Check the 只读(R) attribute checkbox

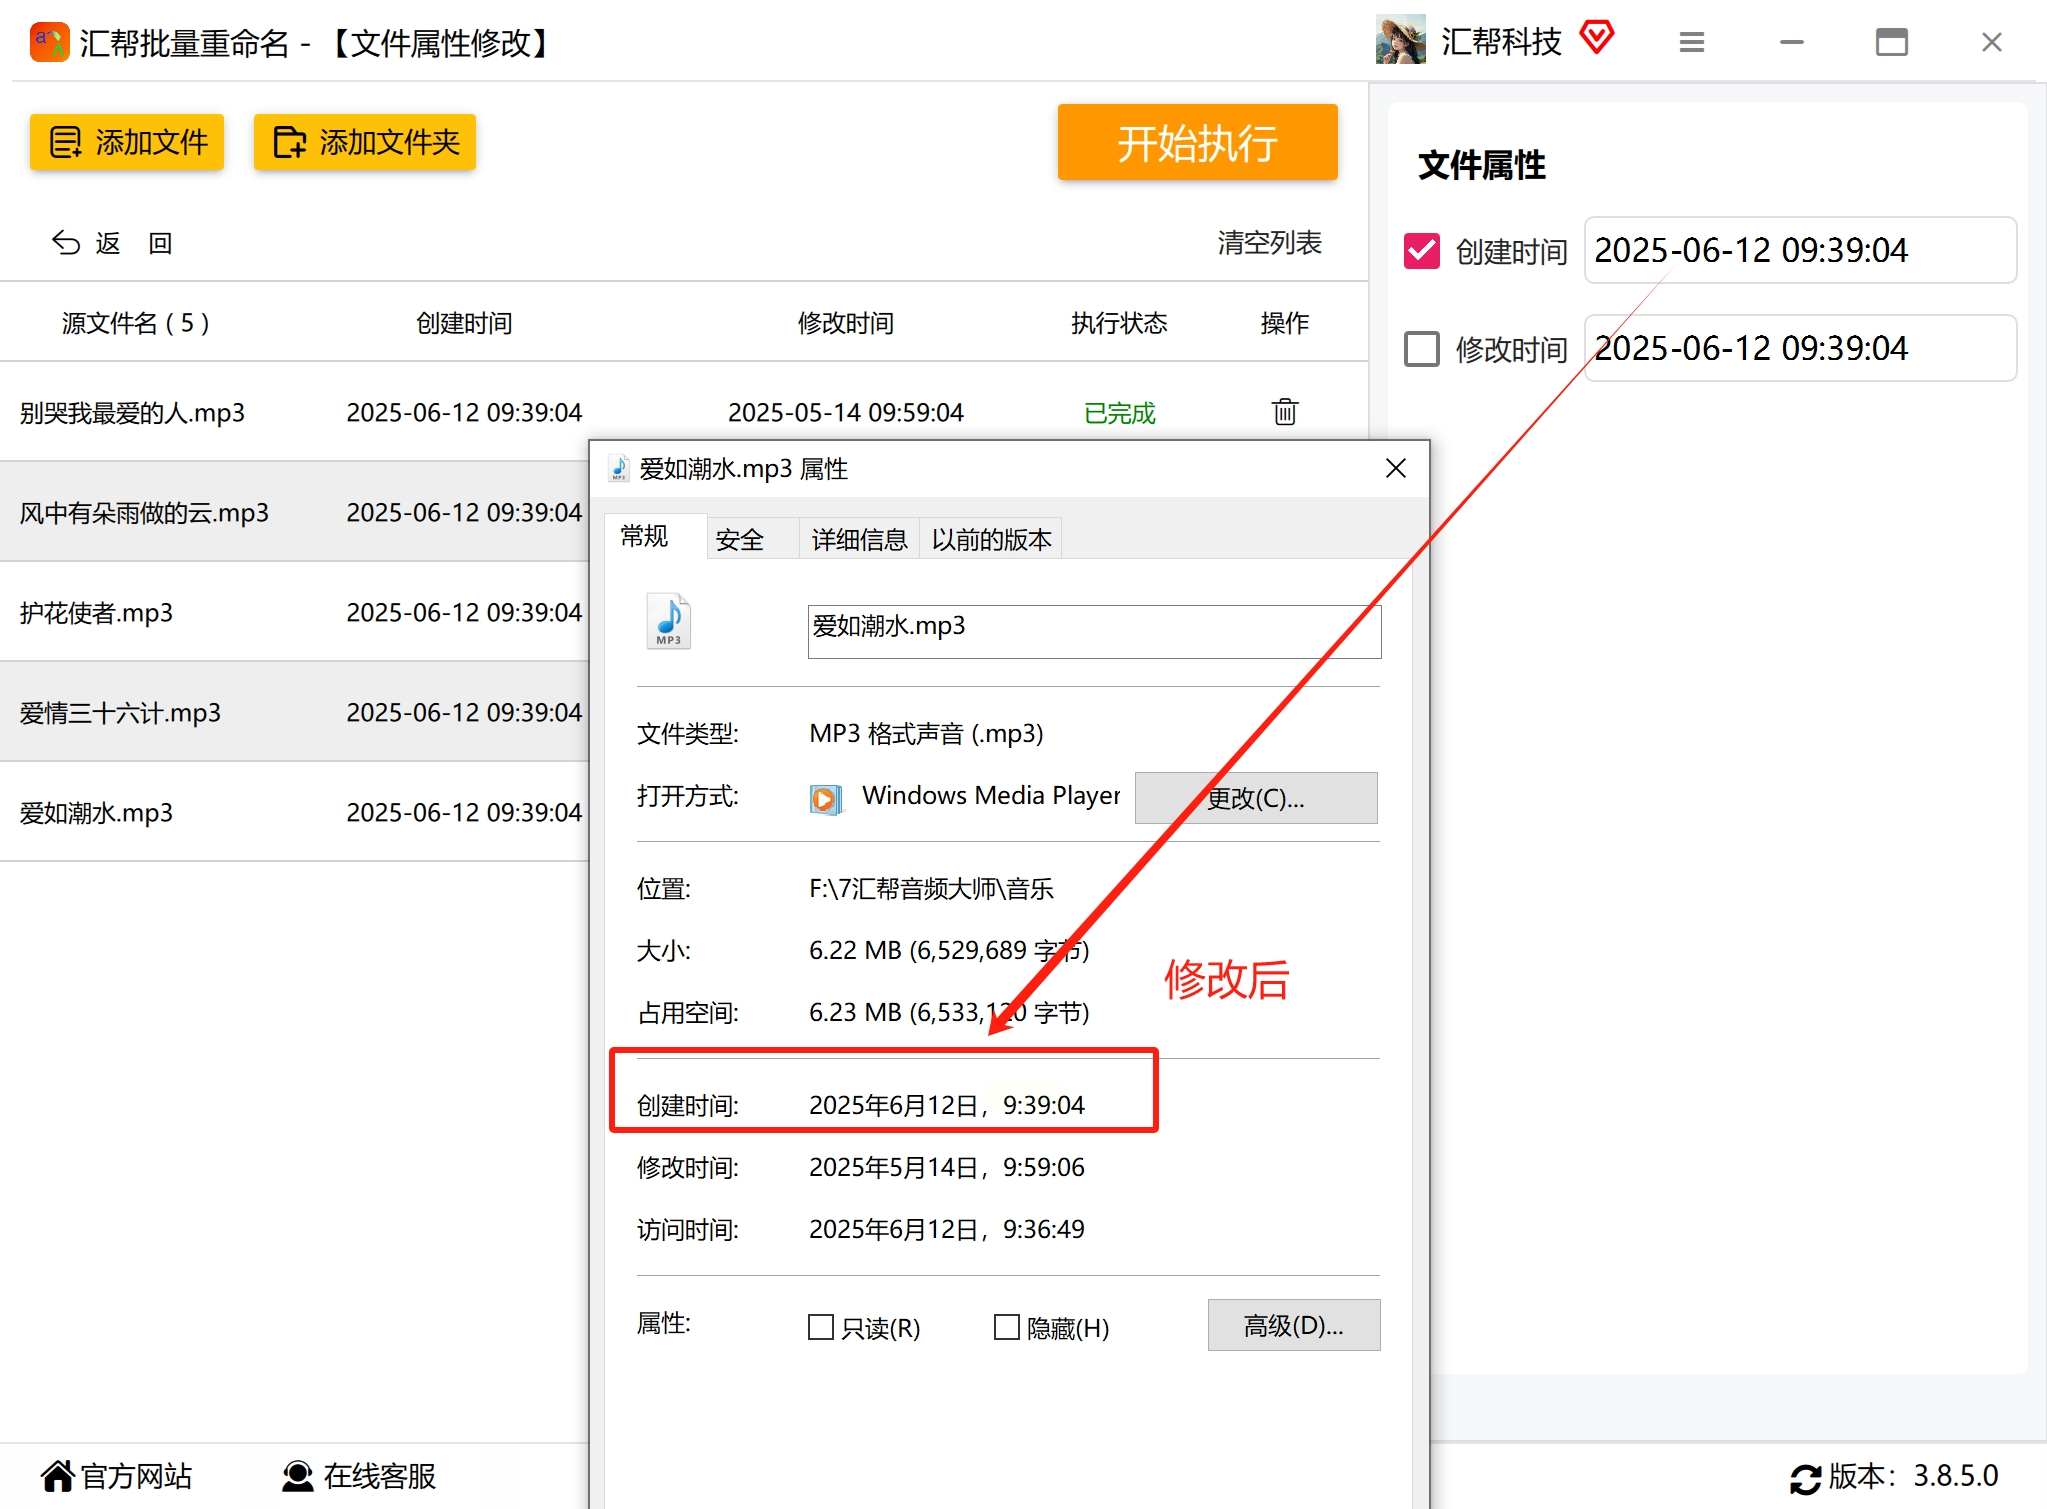tap(820, 1327)
